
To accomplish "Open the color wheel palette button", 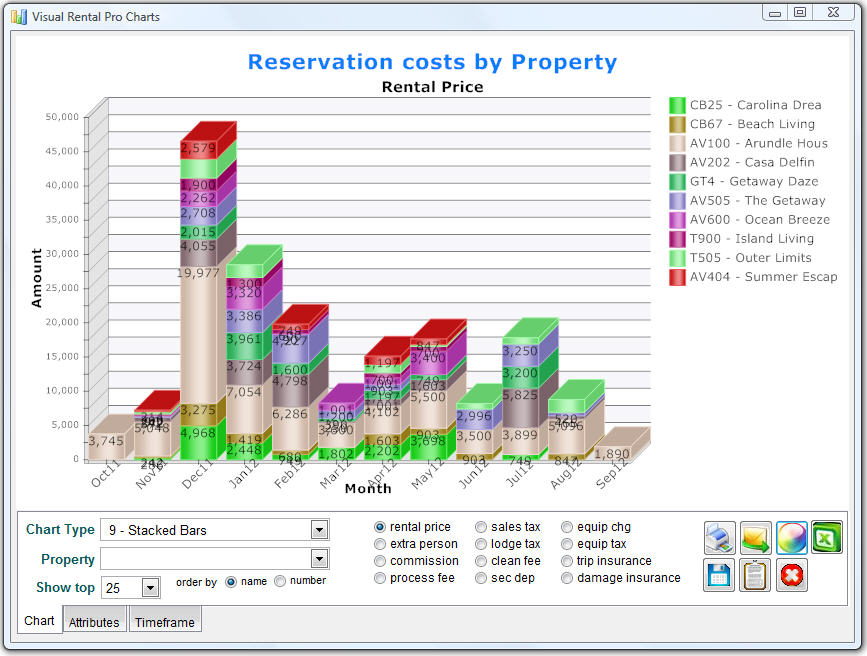I will pyautogui.click(x=791, y=537).
